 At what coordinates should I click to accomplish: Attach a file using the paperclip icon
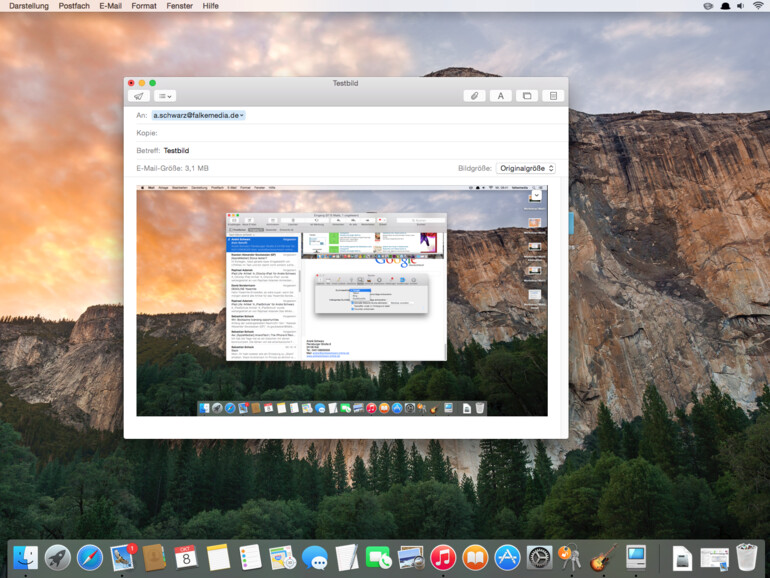click(474, 96)
